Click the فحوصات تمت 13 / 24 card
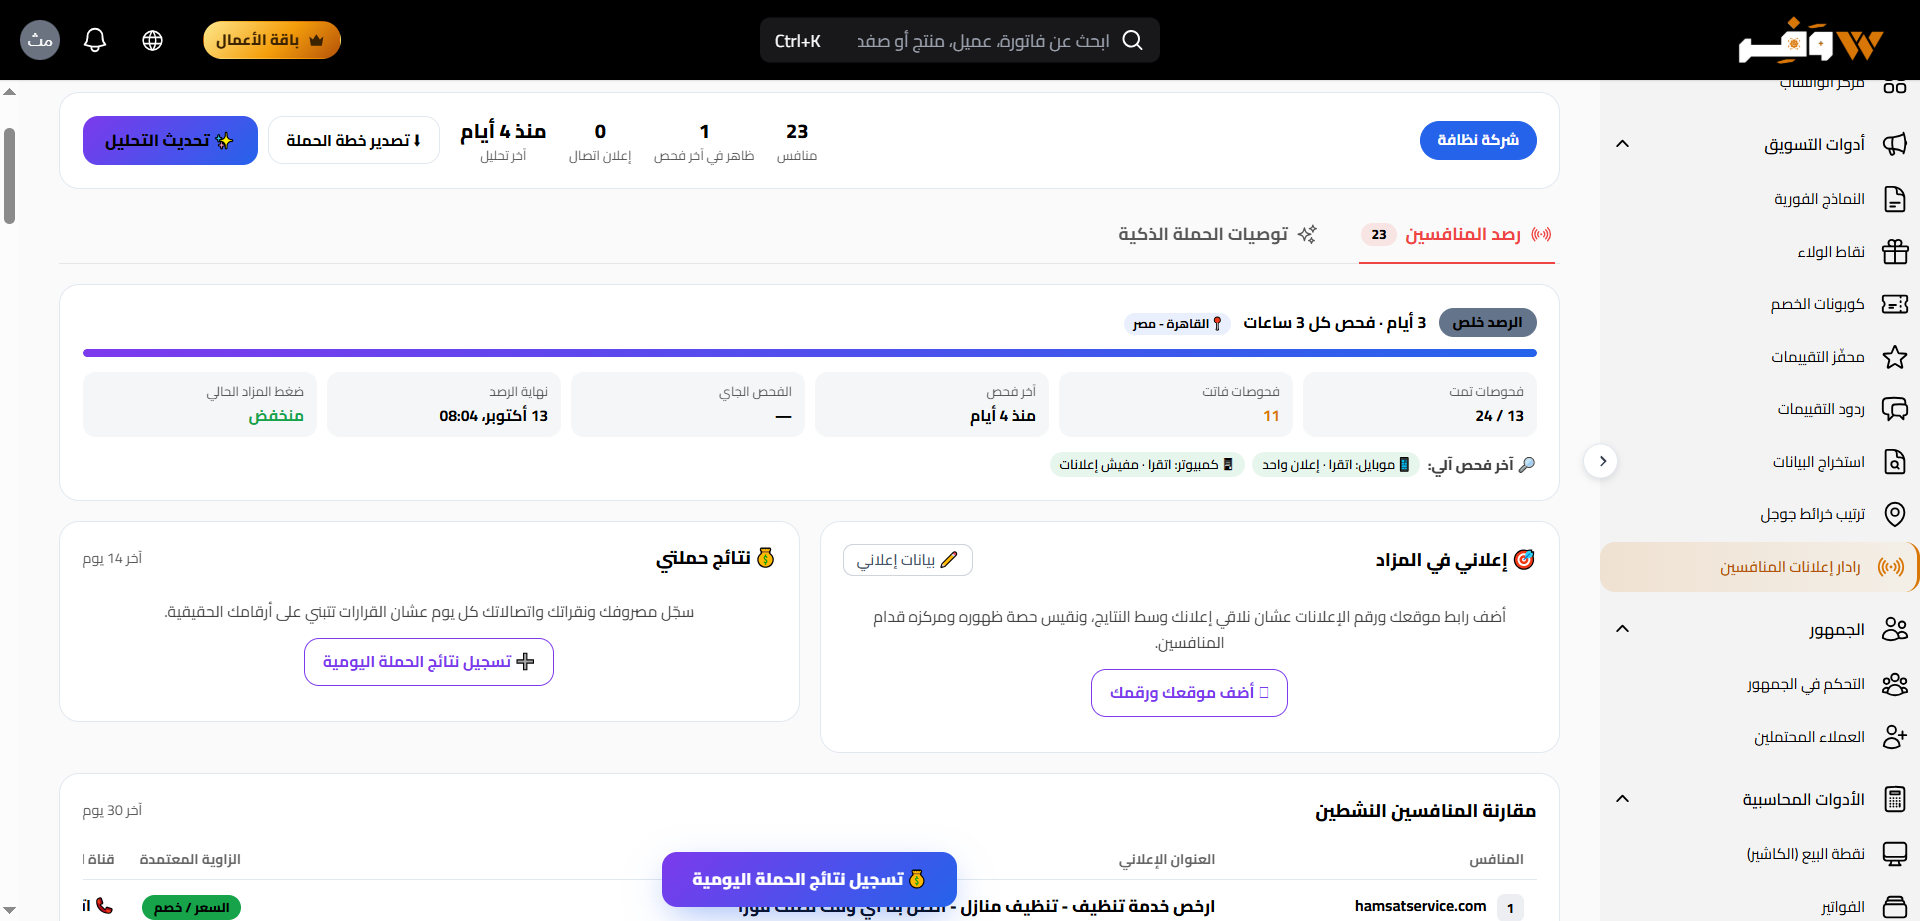Image resolution: width=1920 pixels, height=921 pixels. tap(1420, 404)
